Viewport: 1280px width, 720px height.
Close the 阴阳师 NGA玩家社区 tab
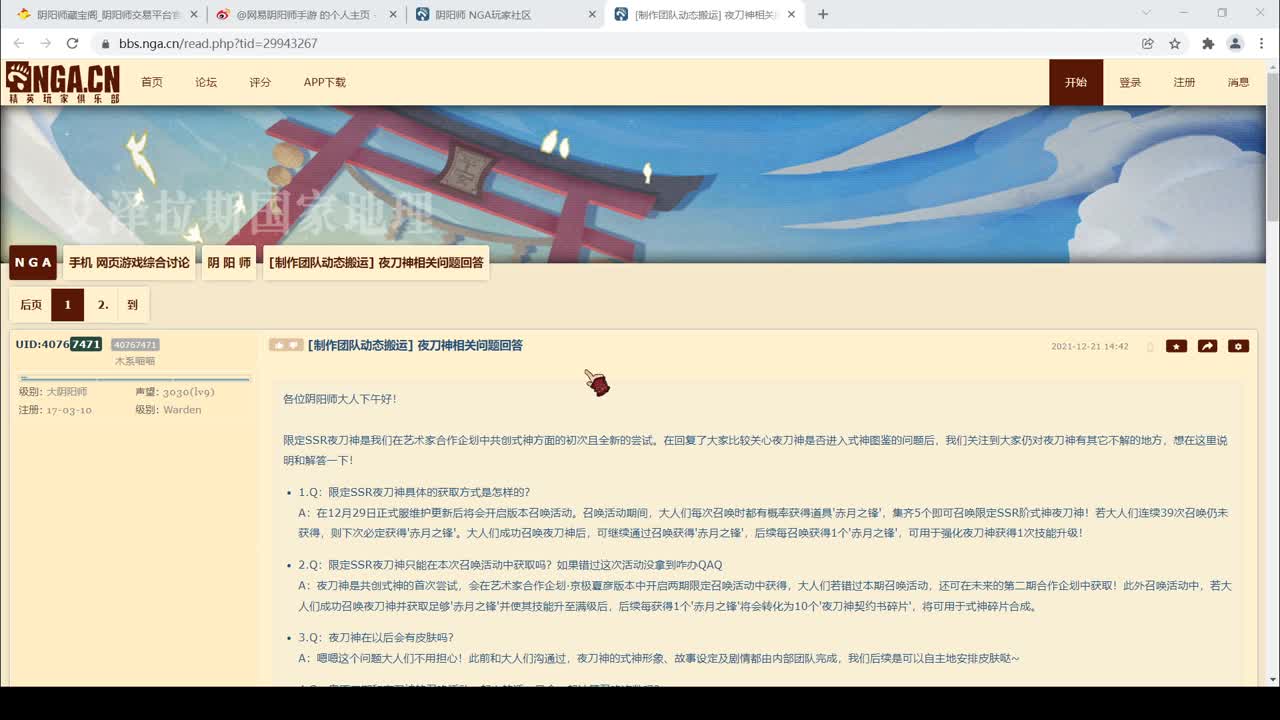592,15
